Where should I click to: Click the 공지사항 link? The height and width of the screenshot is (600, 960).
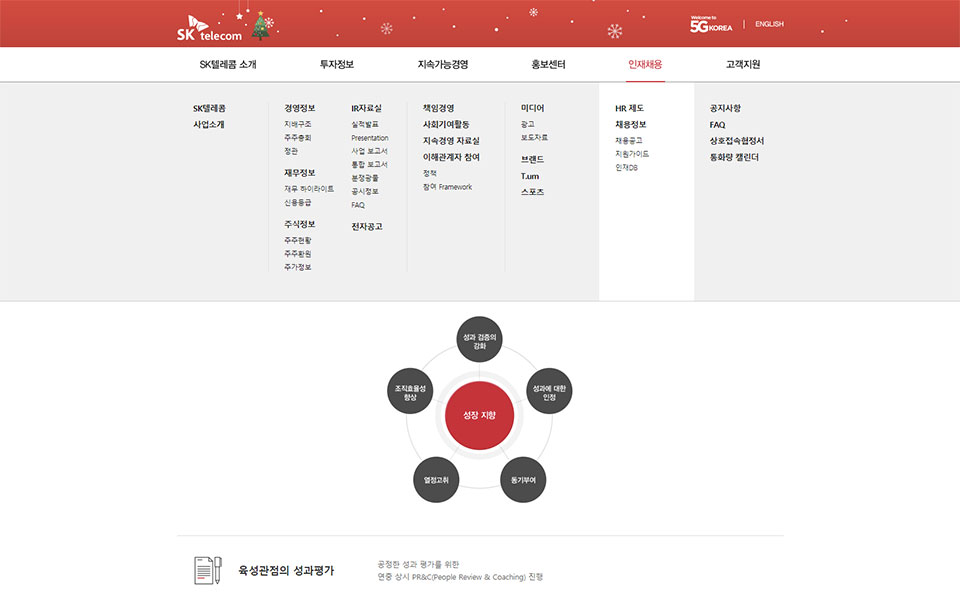tap(725, 108)
